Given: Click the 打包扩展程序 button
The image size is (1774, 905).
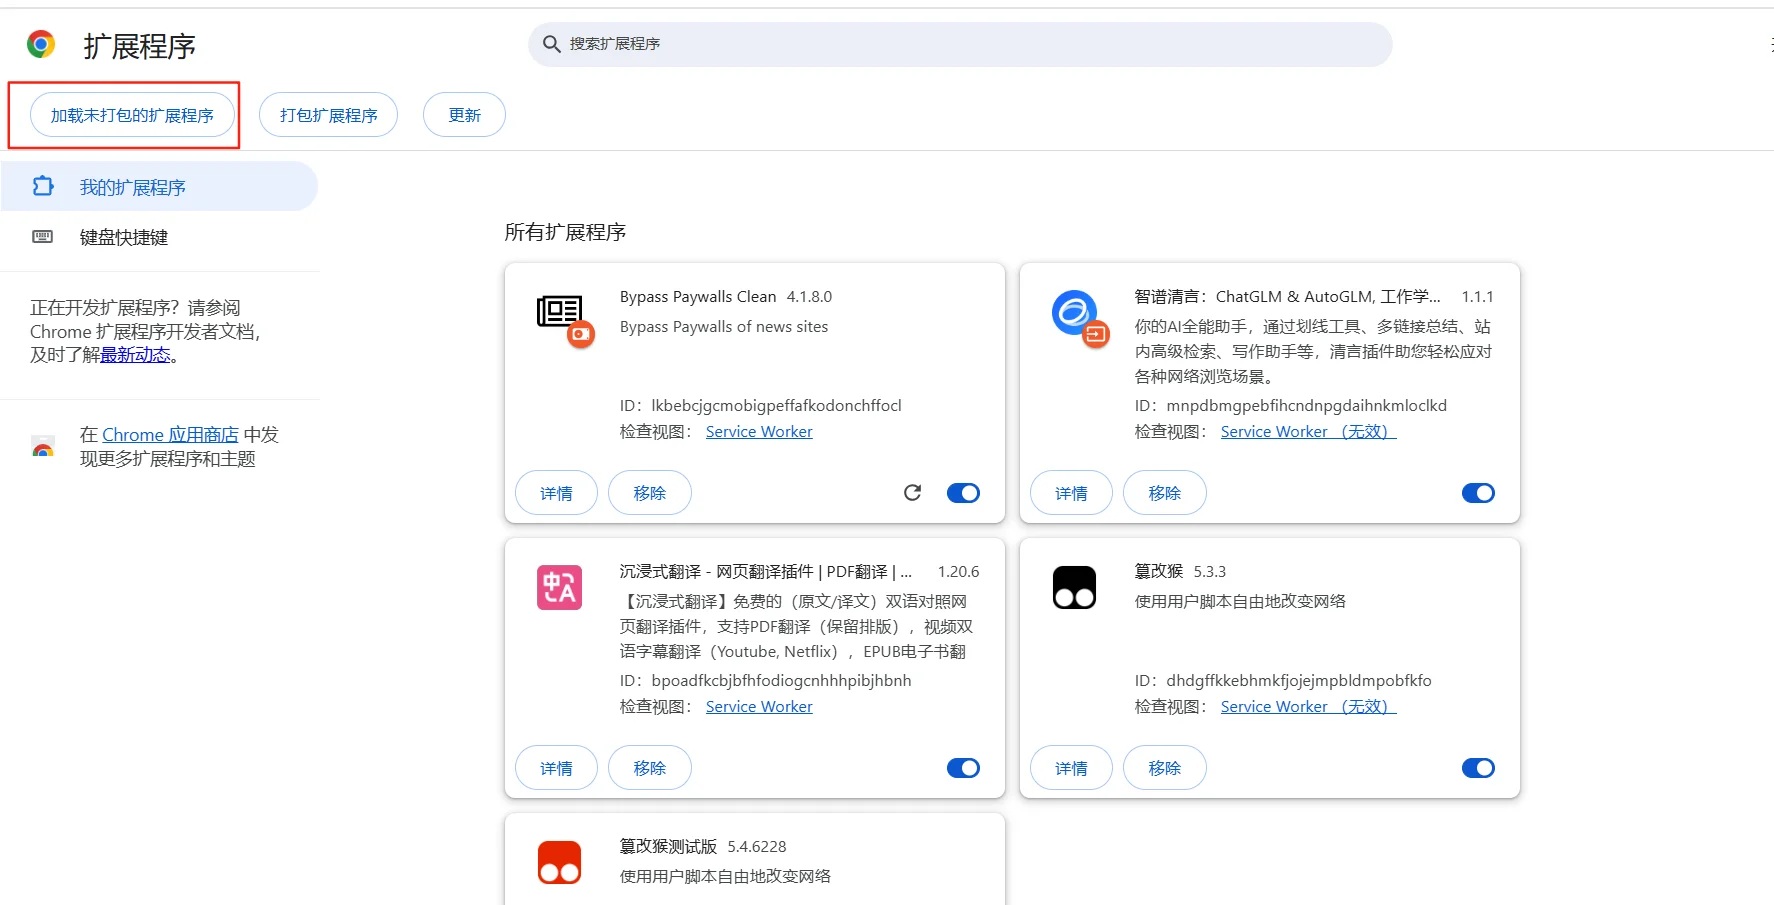Looking at the screenshot, I should pos(328,114).
